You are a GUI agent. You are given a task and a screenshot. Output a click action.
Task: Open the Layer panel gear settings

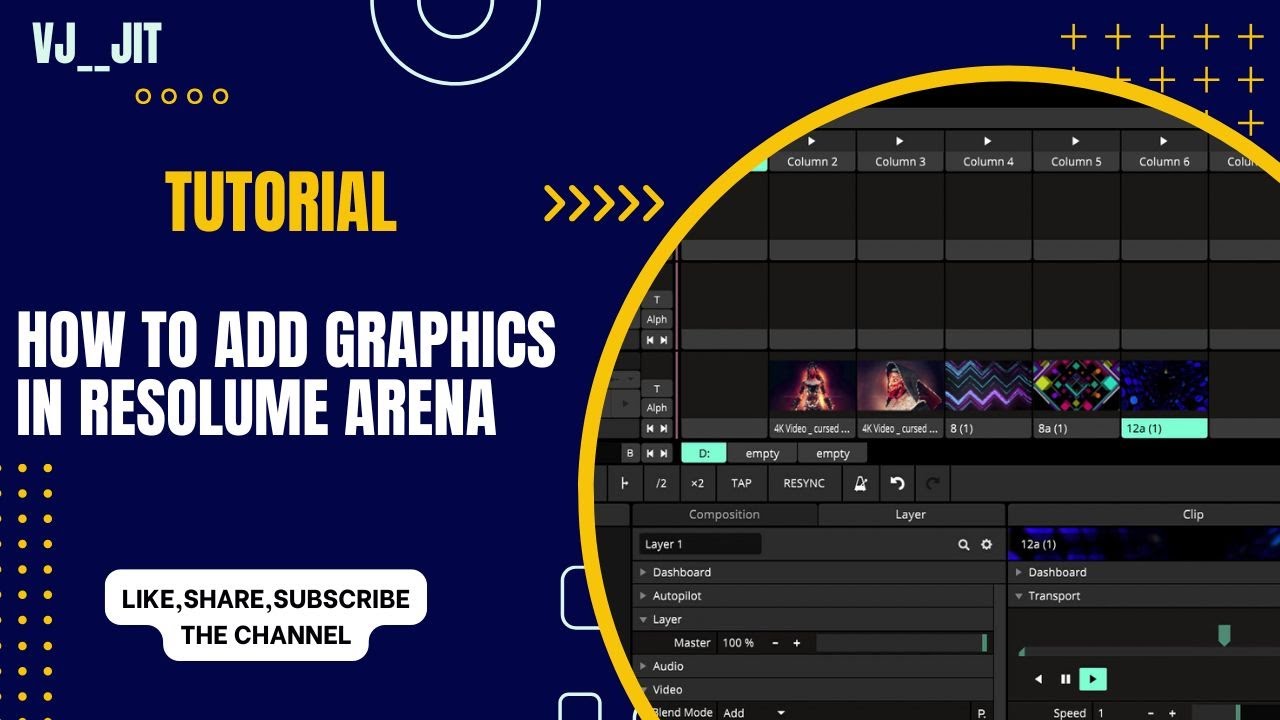click(x=986, y=545)
